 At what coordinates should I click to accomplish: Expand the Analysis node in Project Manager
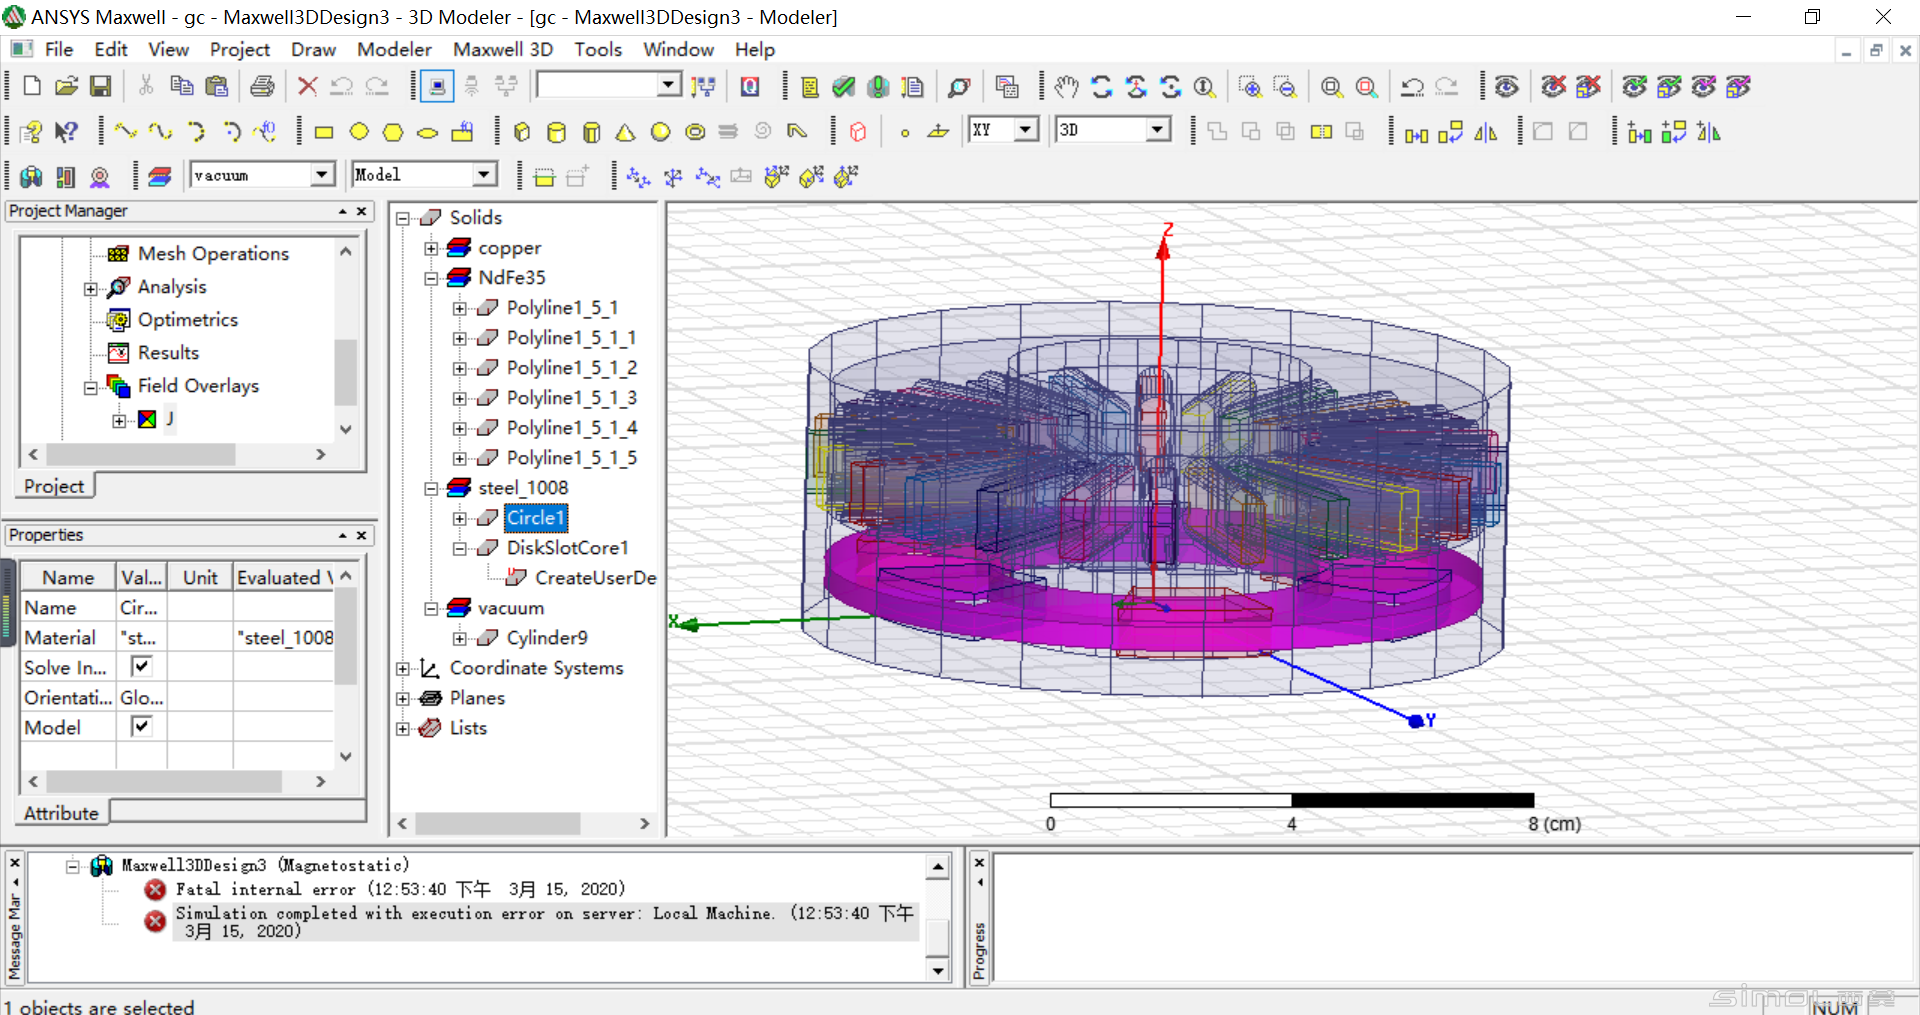(91, 288)
